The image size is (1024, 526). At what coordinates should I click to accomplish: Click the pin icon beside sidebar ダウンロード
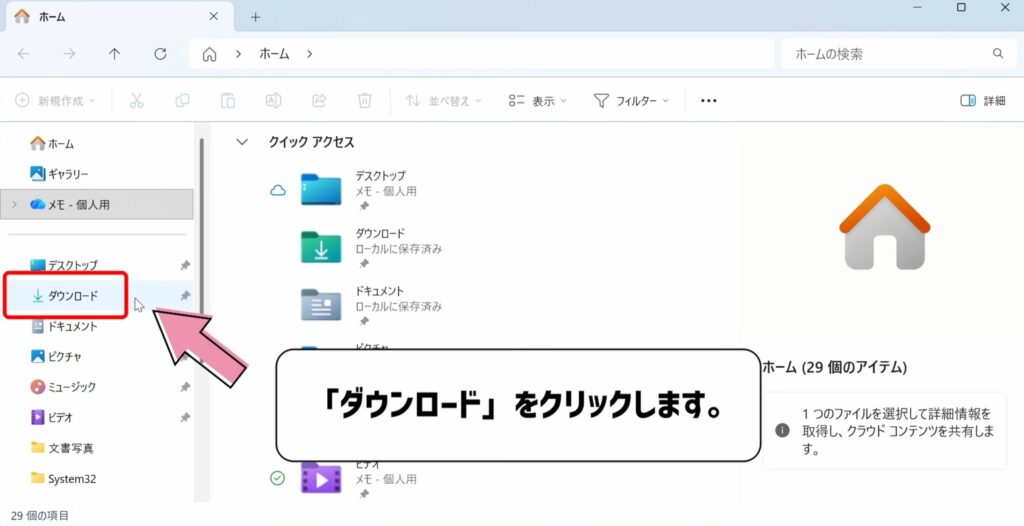[185, 296]
